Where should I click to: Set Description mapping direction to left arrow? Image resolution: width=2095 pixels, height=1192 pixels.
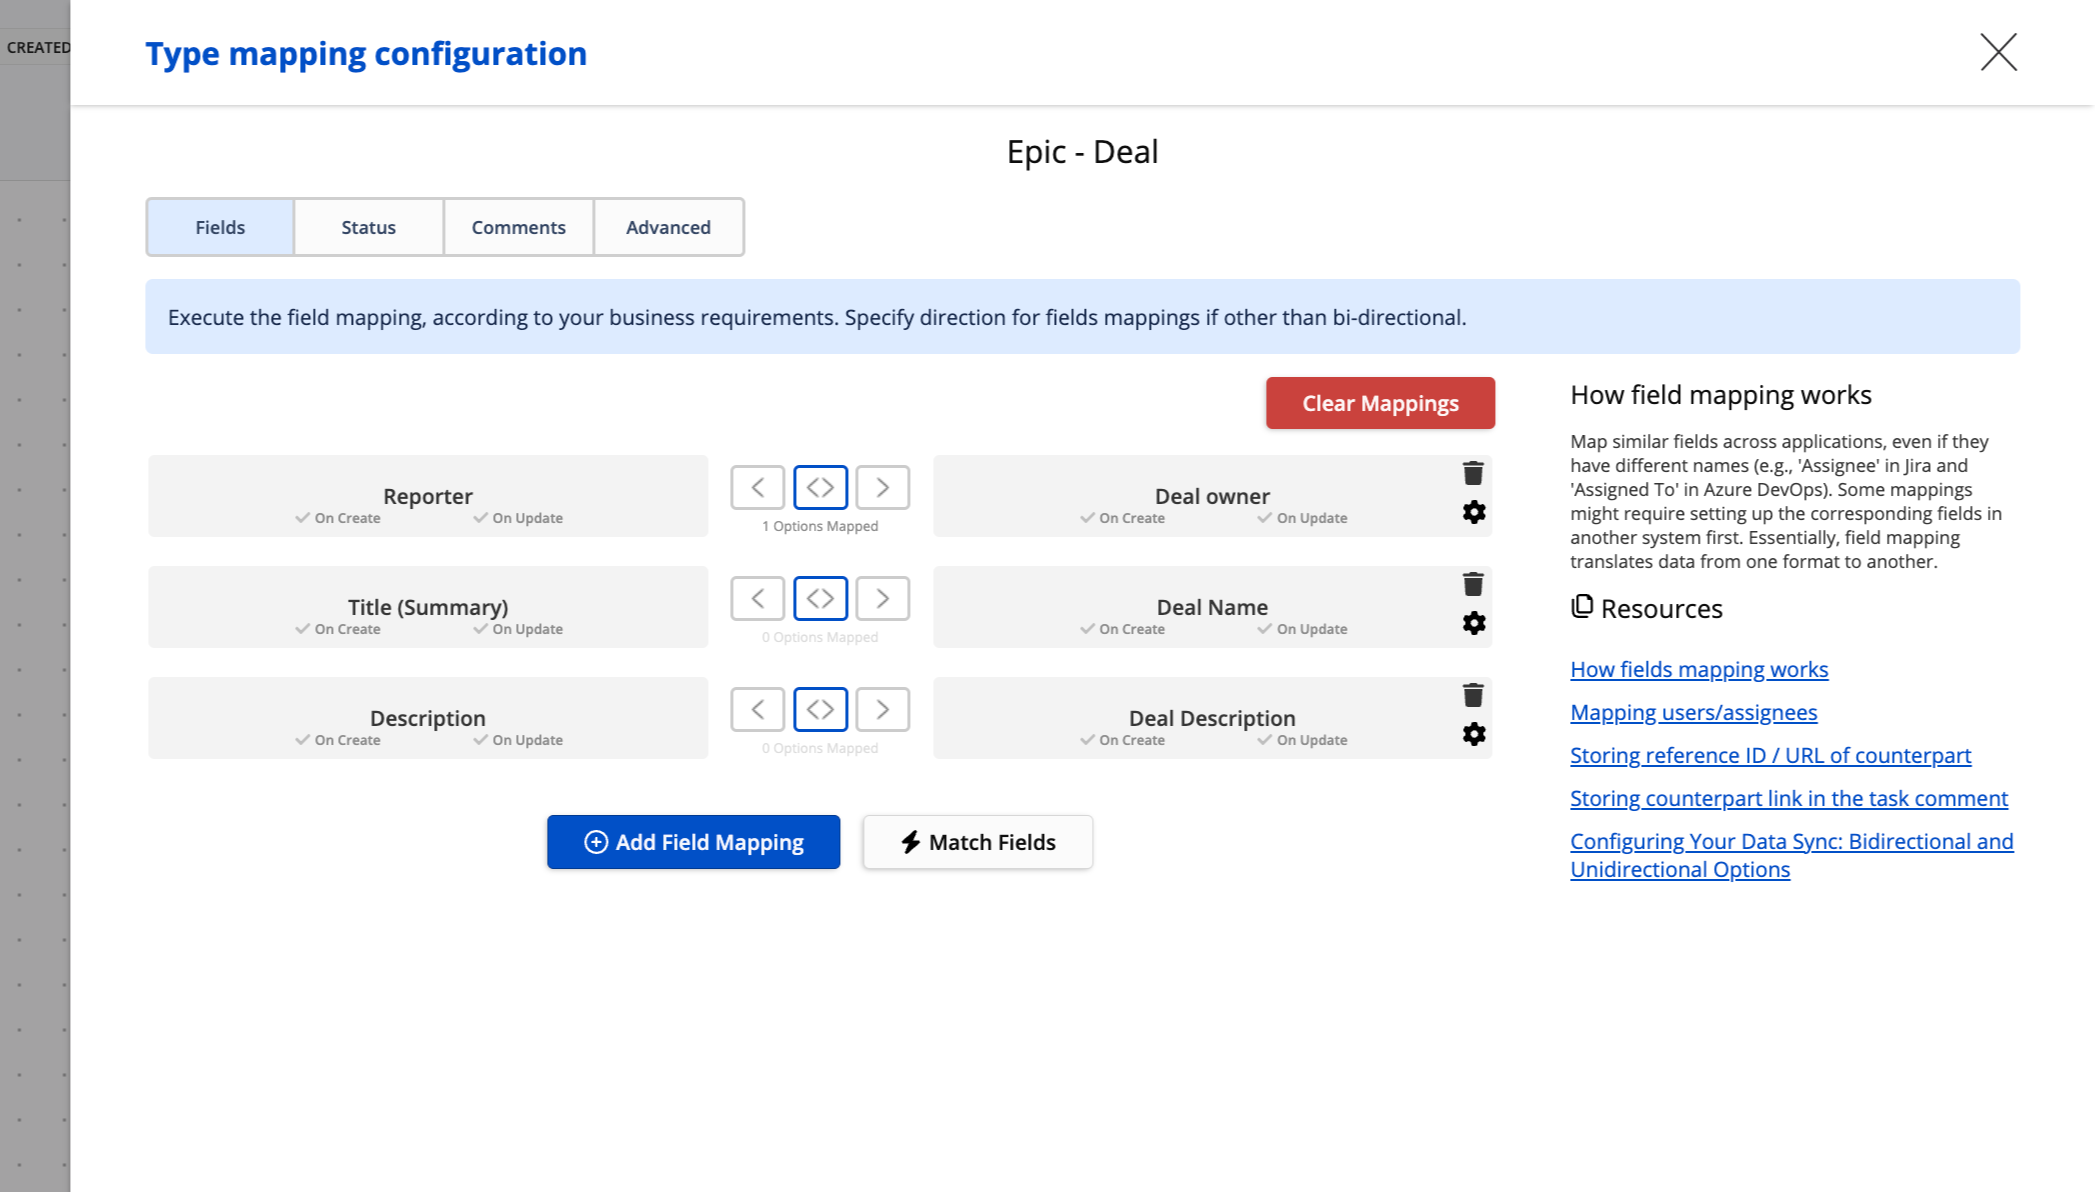click(x=757, y=710)
